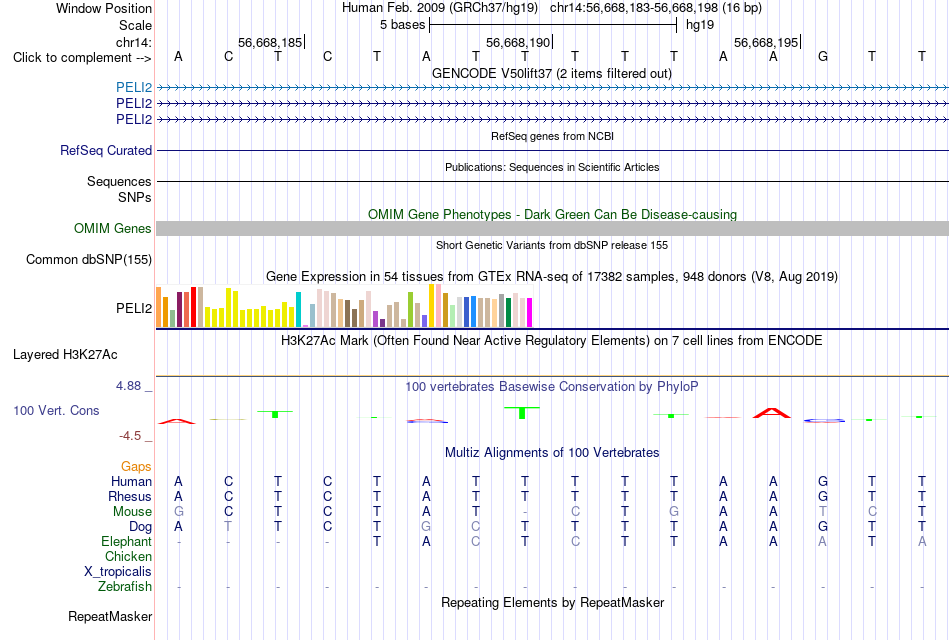Select the Mouse alignment row label
Viewport: 950px width, 640px height.
coord(132,512)
